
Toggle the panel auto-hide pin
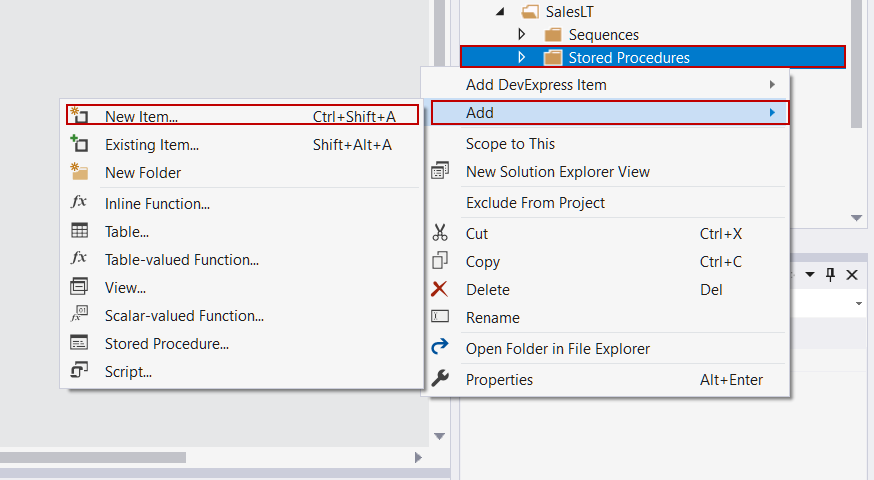tap(830, 275)
